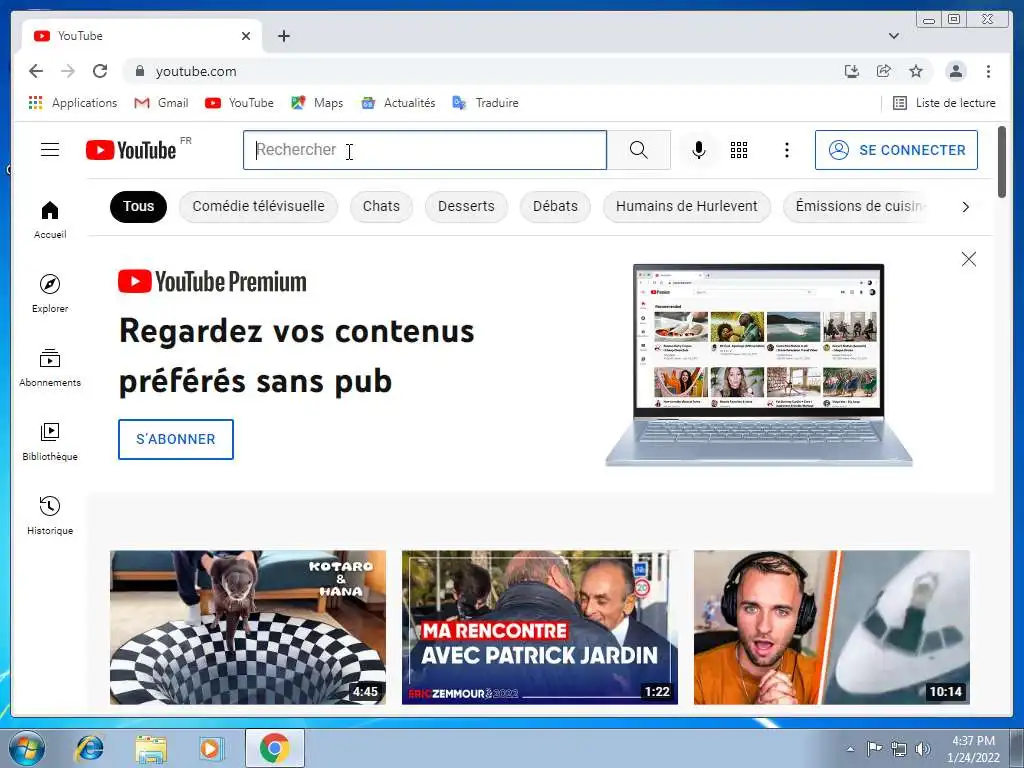Go back with Chrome back arrow
Screen dimensions: 1024x768
pyautogui.click(x=36, y=71)
